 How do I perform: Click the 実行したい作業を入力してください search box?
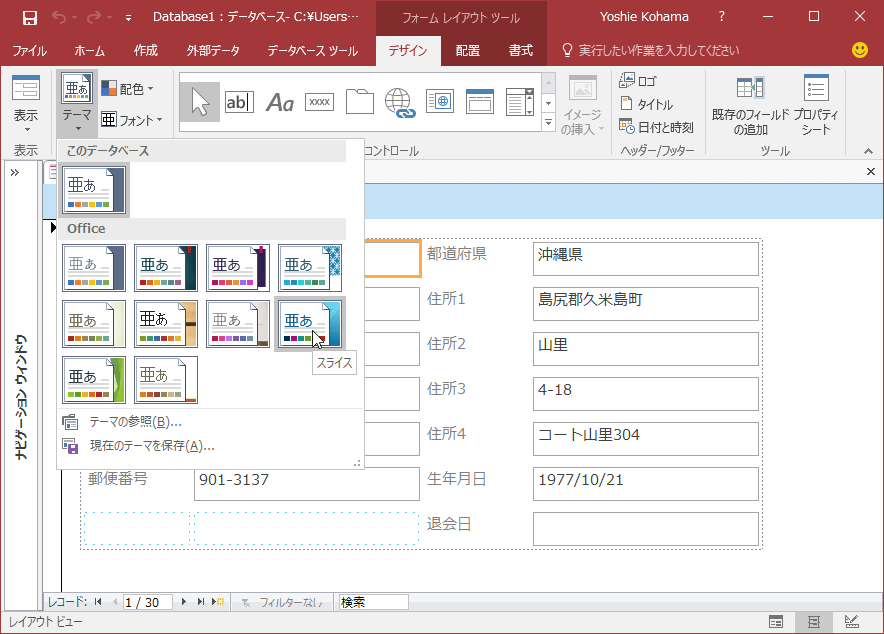tap(651, 51)
